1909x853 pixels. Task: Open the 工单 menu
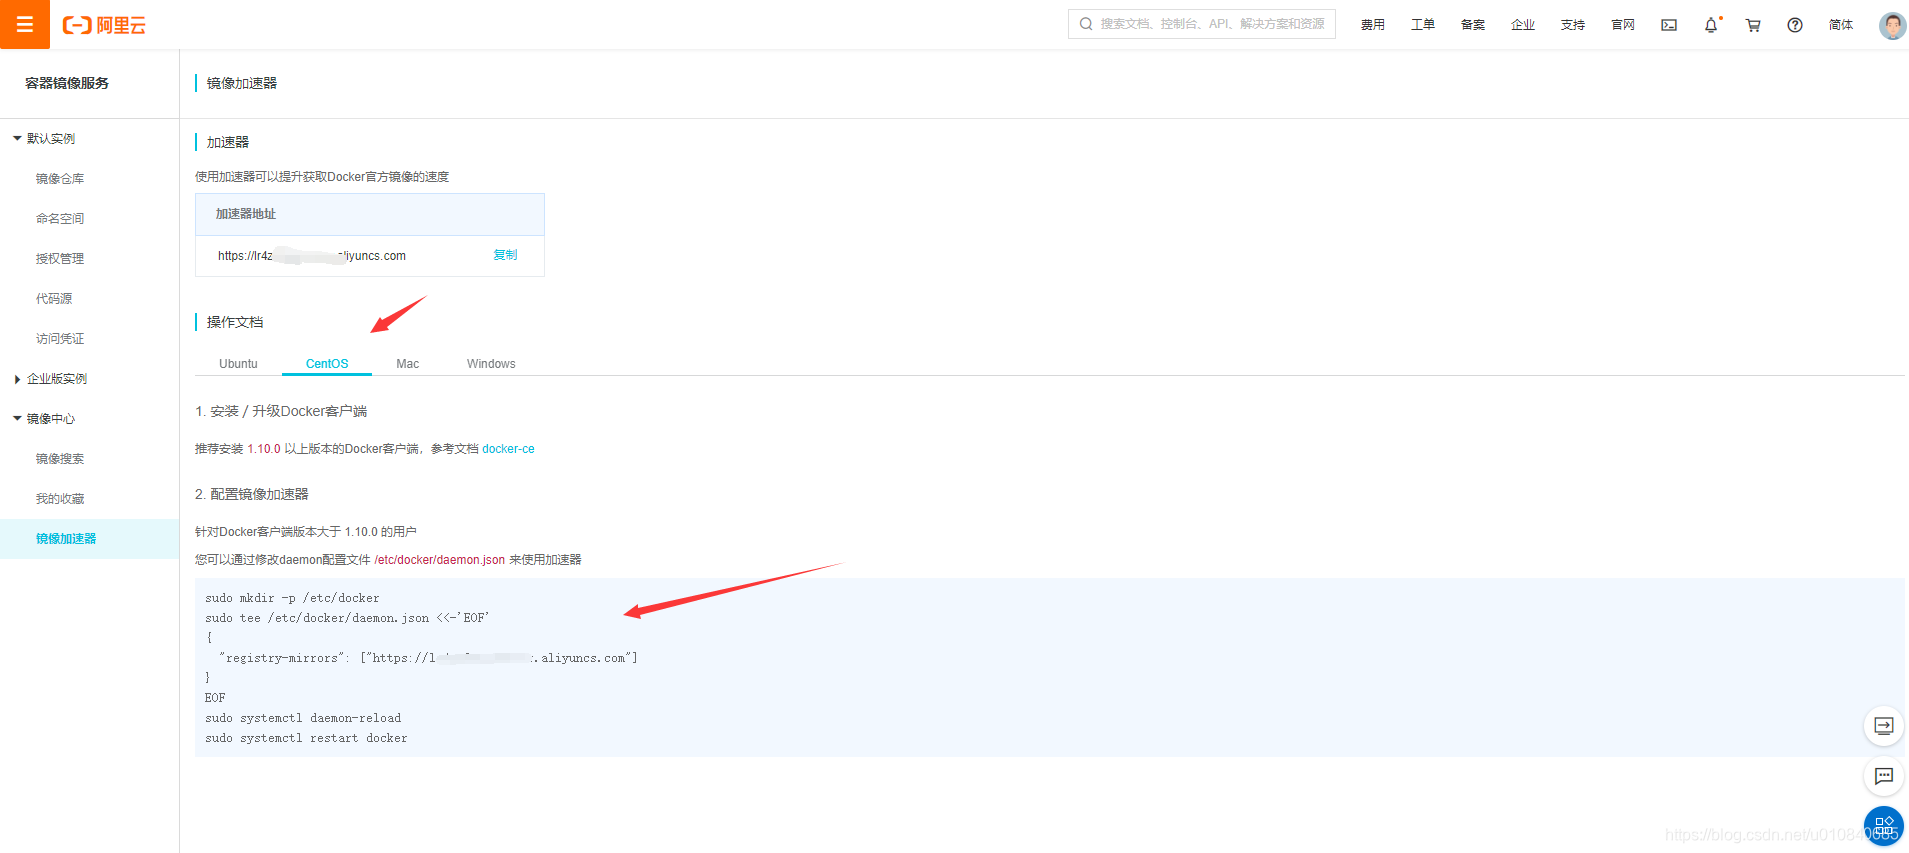pyautogui.click(x=1423, y=25)
